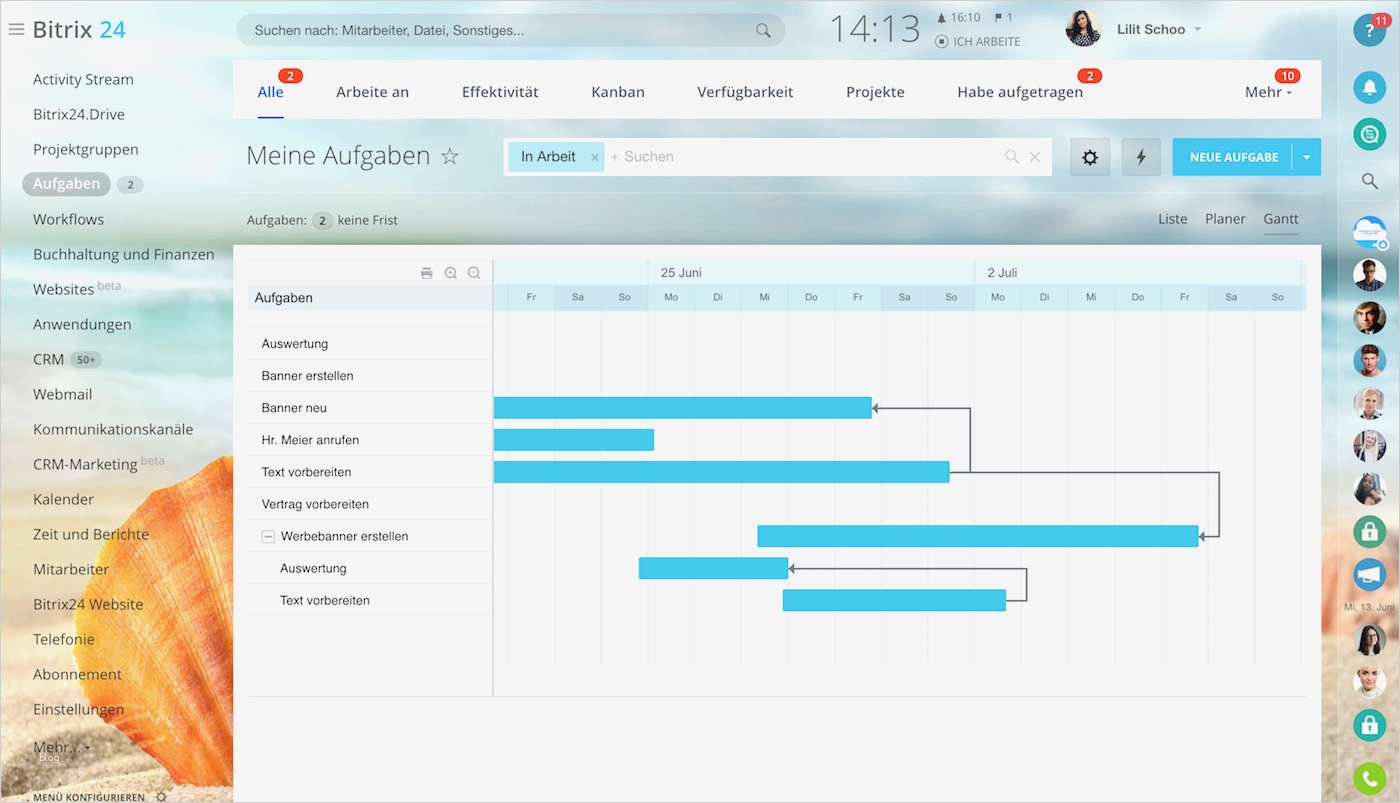Switch to Liste view
The width and height of the screenshot is (1400, 803).
pyautogui.click(x=1173, y=219)
